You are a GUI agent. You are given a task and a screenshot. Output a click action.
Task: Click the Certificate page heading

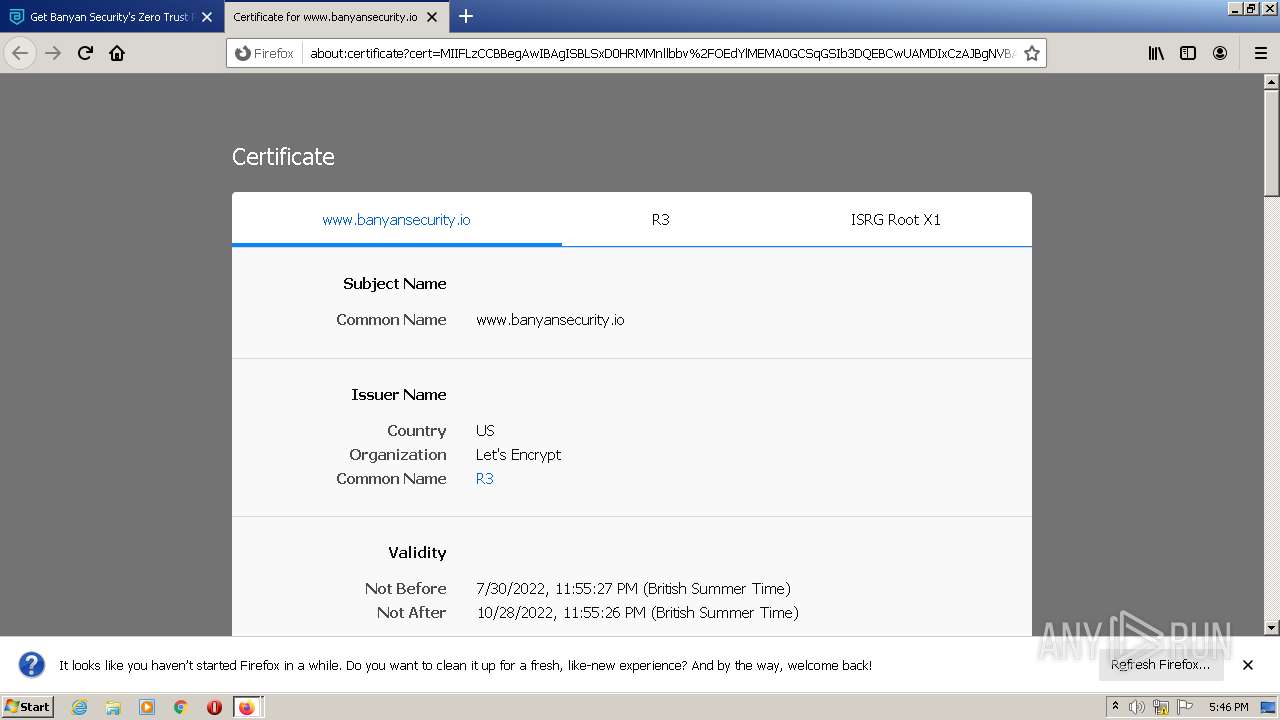coord(283,157)
